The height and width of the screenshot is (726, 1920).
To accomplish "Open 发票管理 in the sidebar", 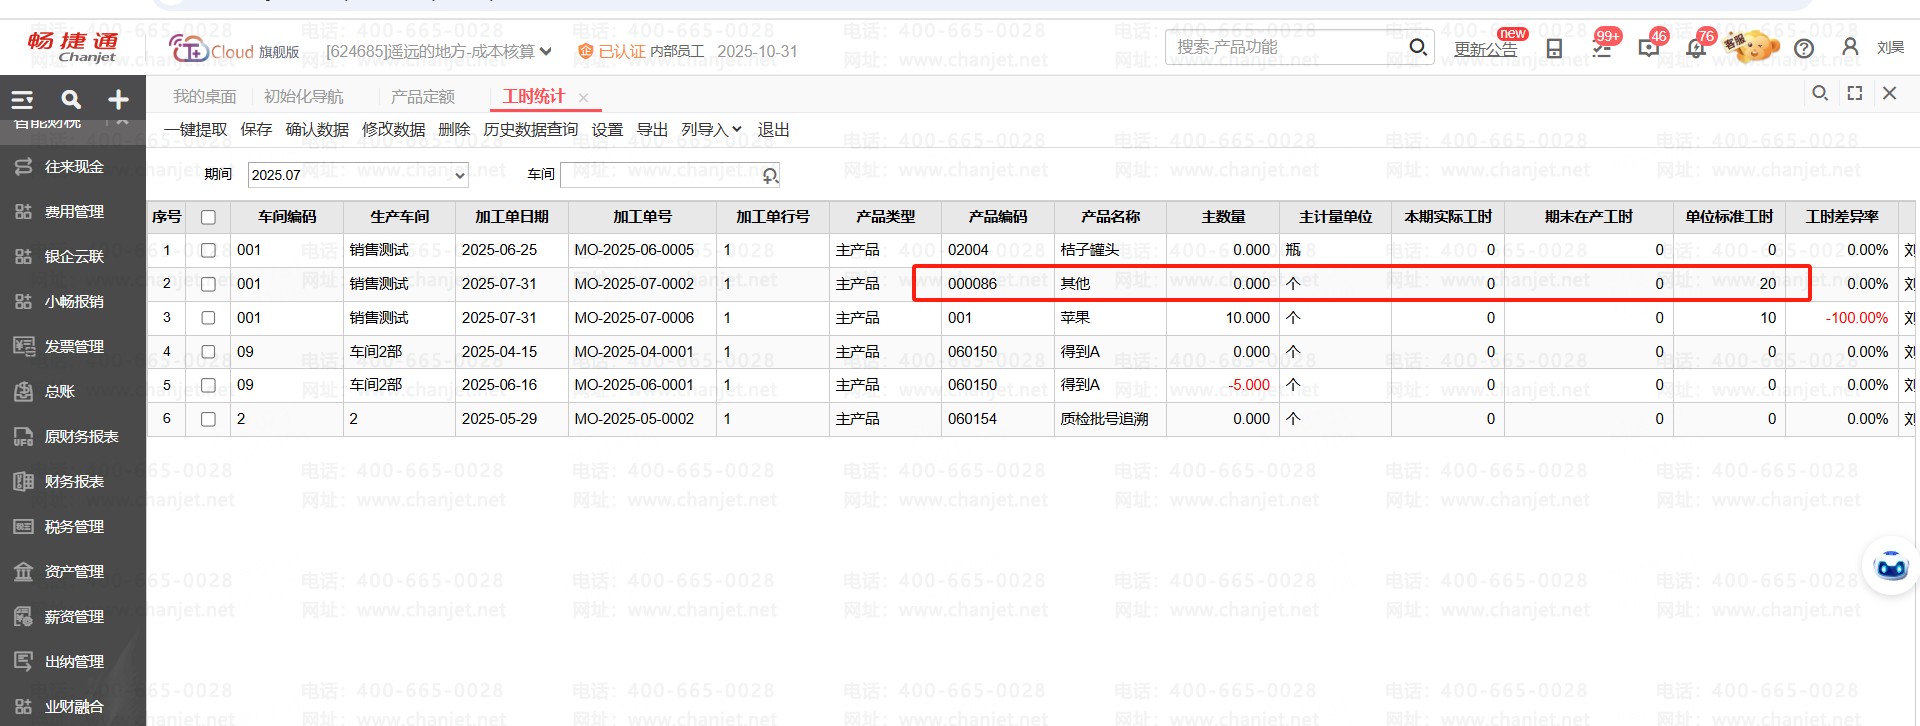I will (74, 347).
